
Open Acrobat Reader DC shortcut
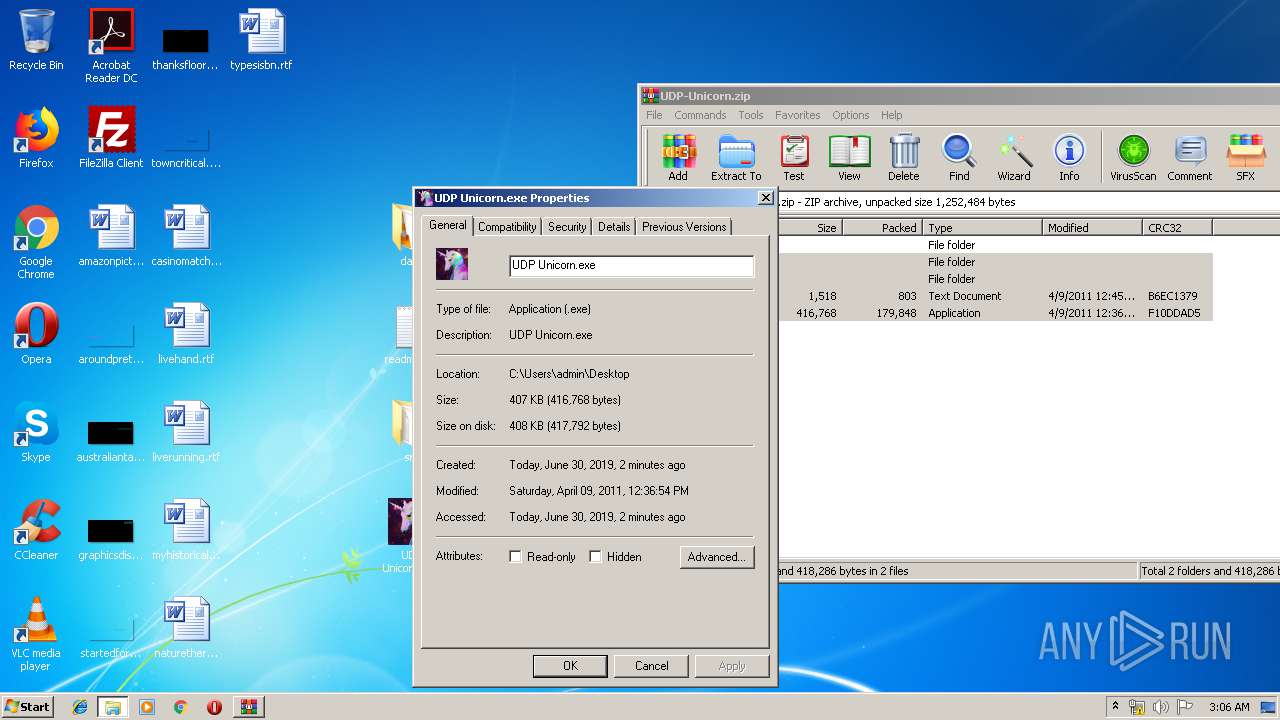111,46
